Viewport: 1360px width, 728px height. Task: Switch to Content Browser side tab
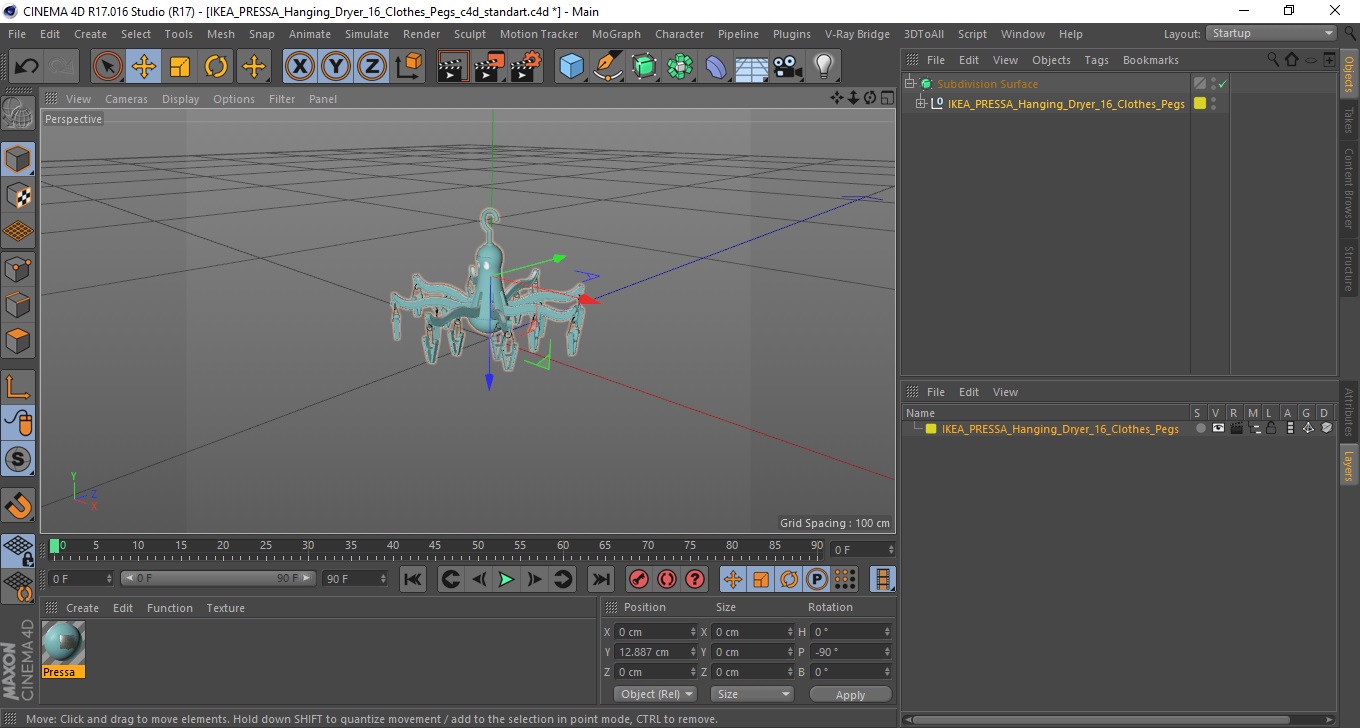coord(1349,188)
